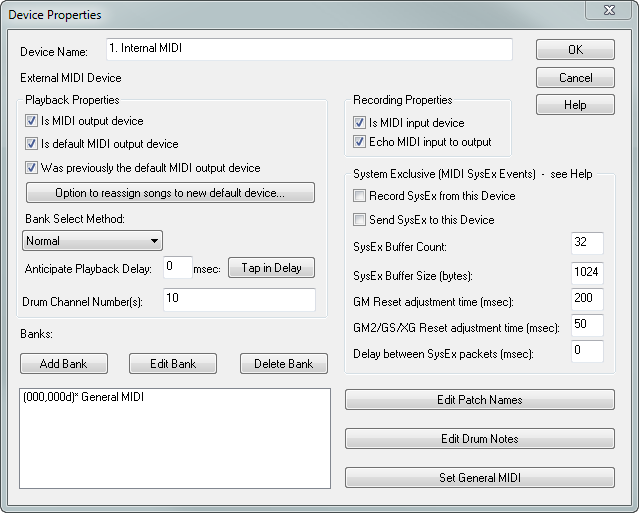Close the Device Properties dialog
This screenshot has width=640, height=516.
coord(610,11)
